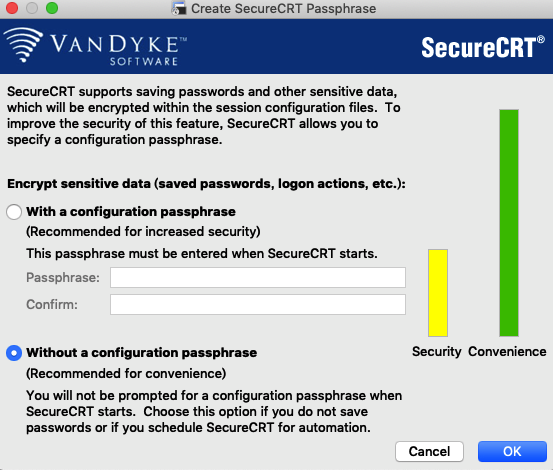
Task: Click the Security label under yellow bar
Action: [437, 352]
